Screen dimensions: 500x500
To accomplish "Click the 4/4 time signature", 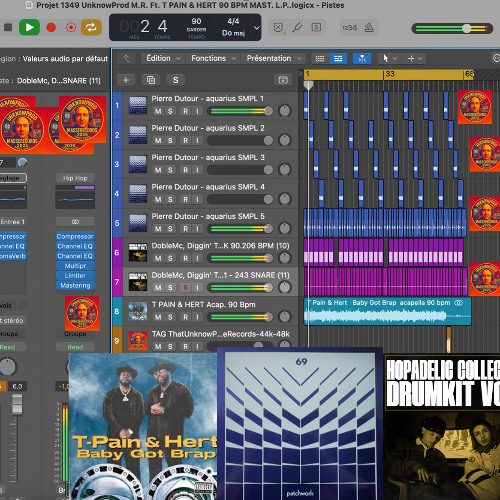I will [233, 21].
